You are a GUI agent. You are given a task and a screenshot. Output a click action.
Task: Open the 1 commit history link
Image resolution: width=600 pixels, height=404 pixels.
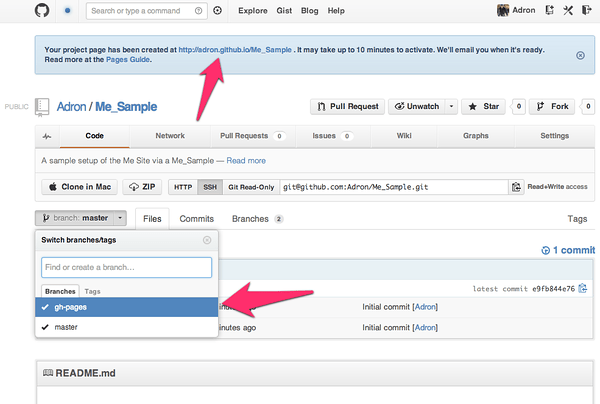tap(568, 250)
